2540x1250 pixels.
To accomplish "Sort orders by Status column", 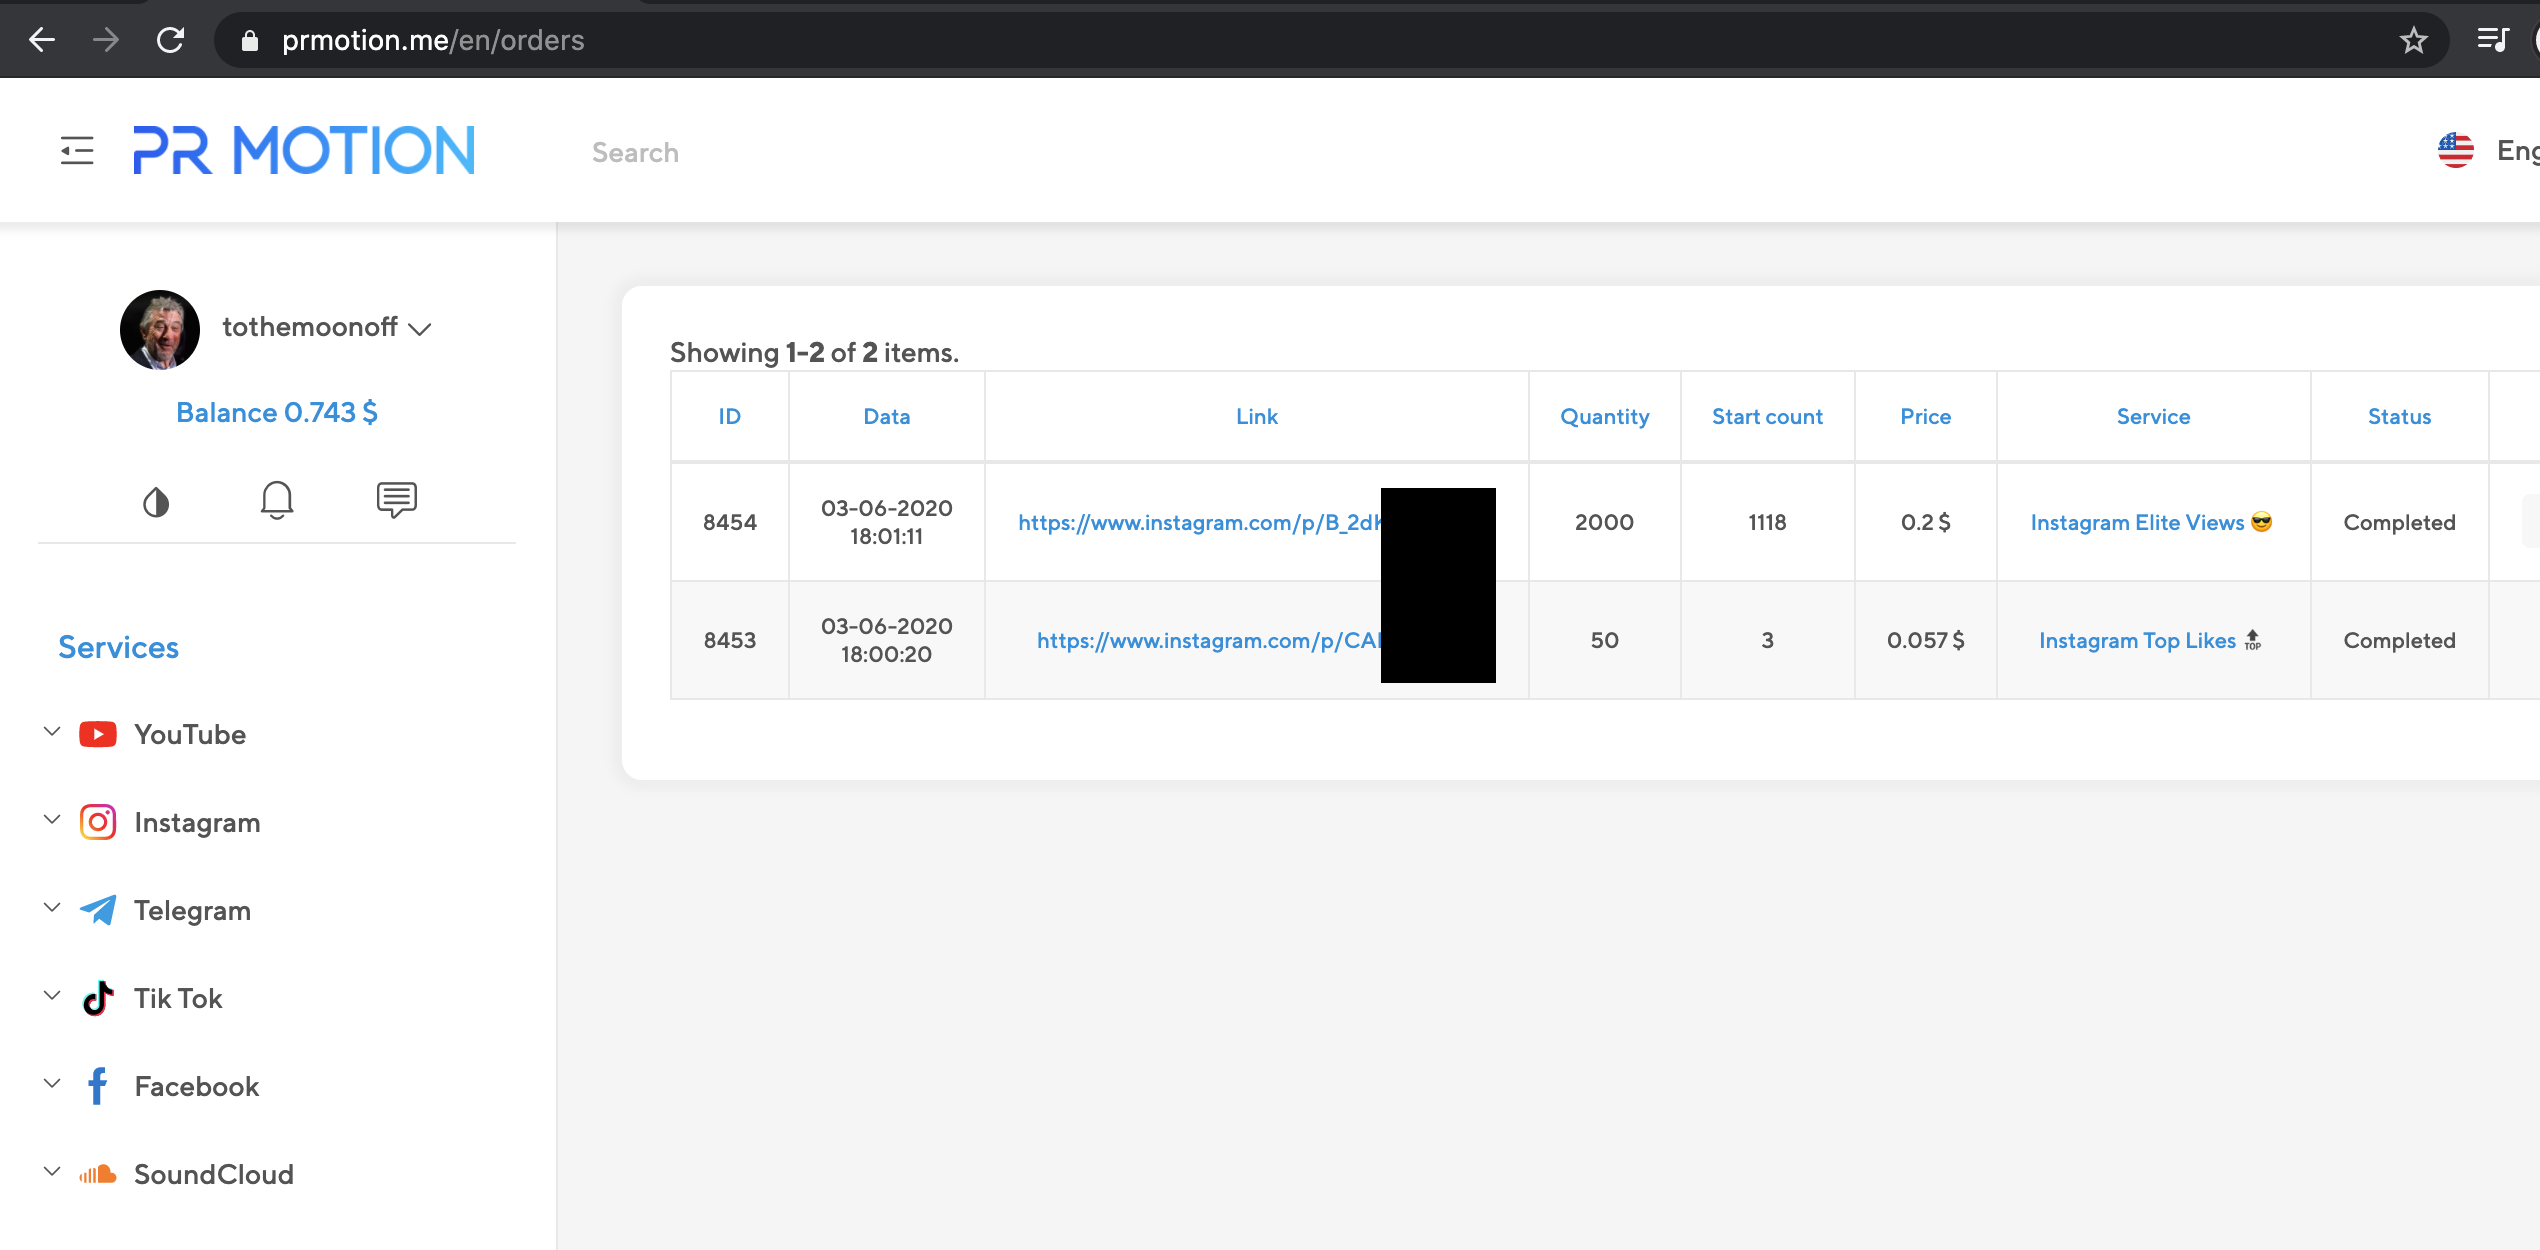I will point(2399,416).
